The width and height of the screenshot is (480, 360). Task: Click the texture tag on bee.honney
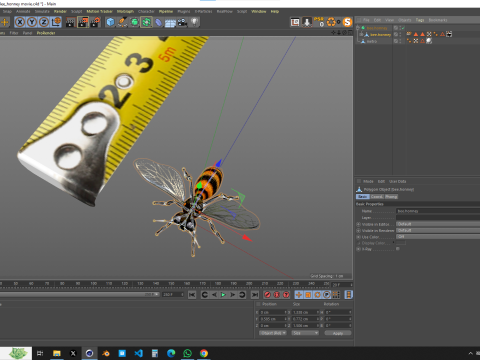tap(449, 34)
